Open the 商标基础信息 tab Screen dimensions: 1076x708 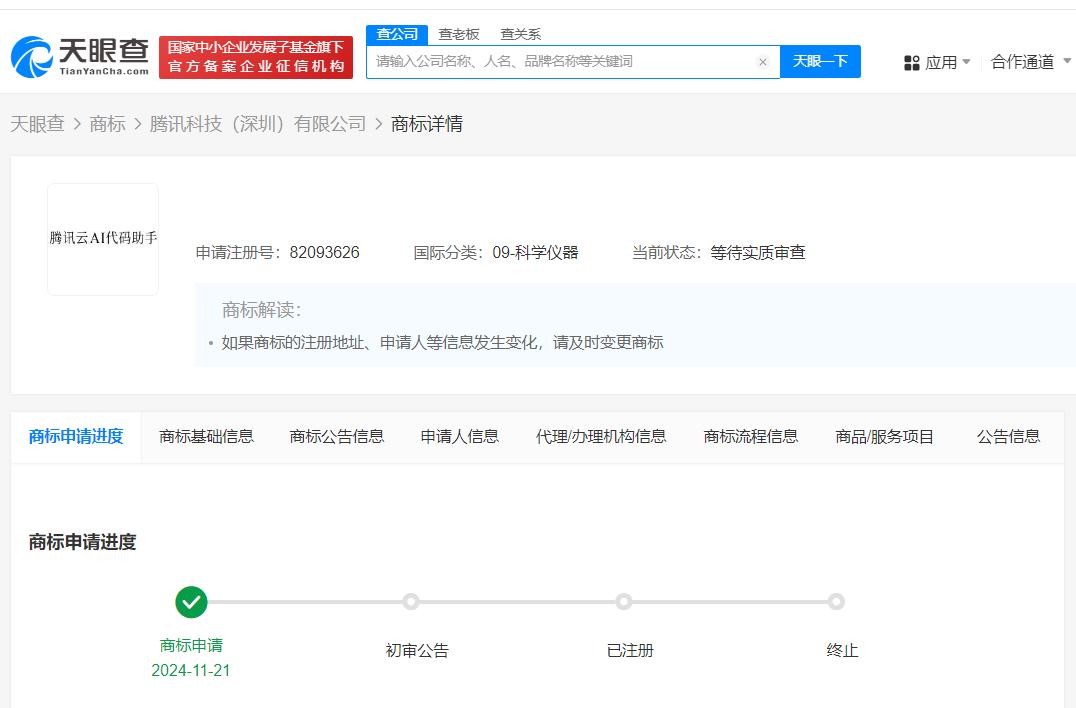pos(206,436)
